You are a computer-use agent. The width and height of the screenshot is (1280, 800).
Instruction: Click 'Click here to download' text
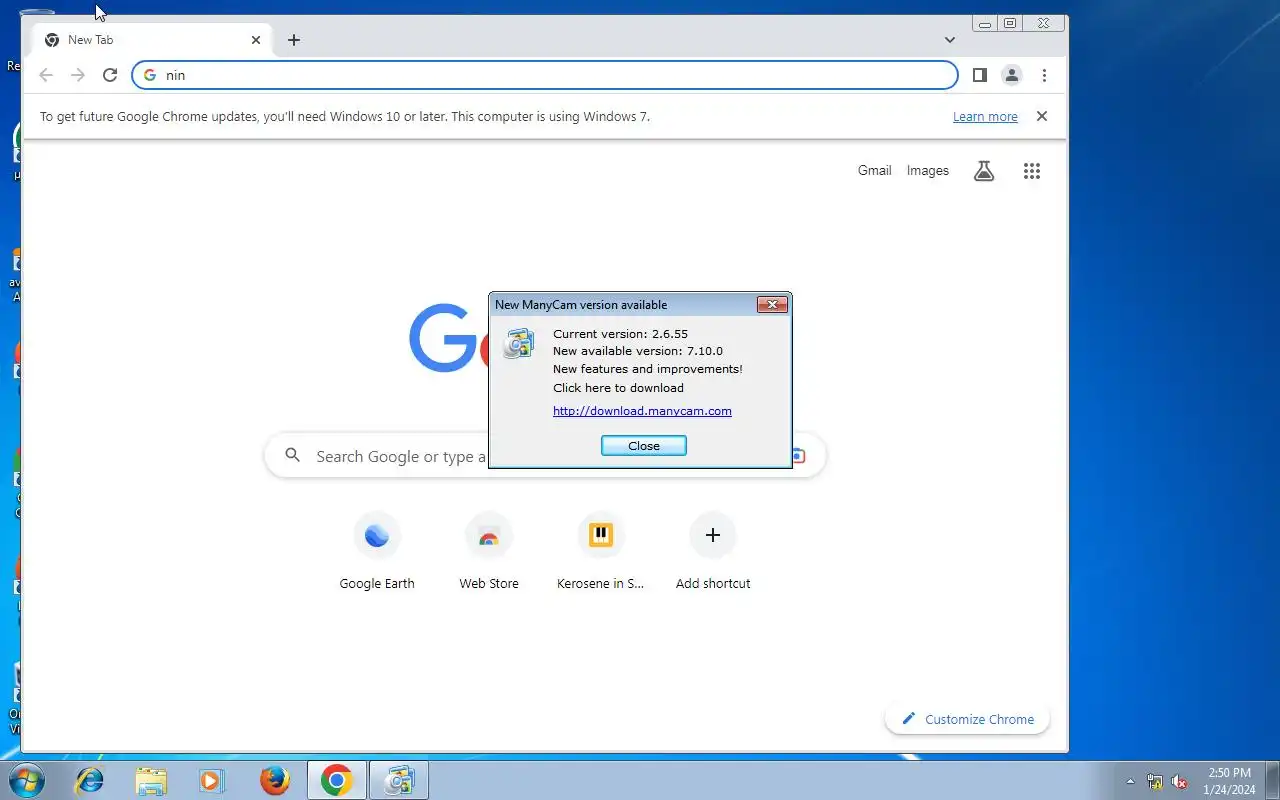[618, 388]
